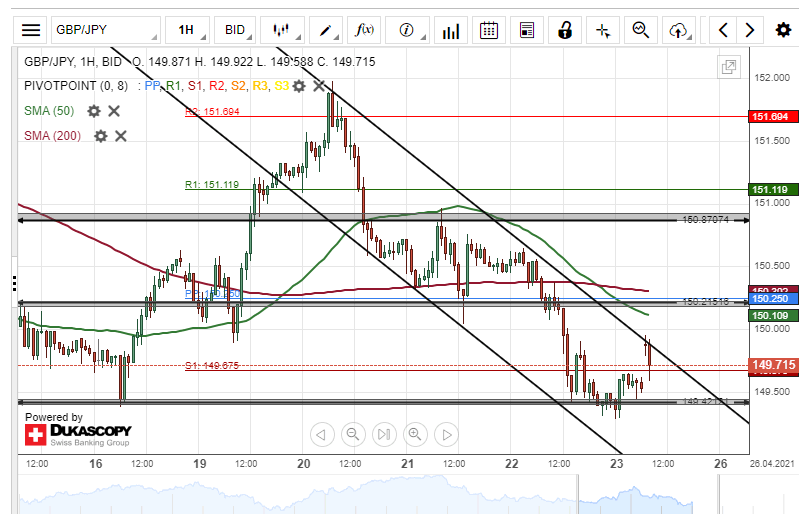The image size is (808, 525).
Task: Open the f(x) indicators menu
Action: click(x=364, y=30)
